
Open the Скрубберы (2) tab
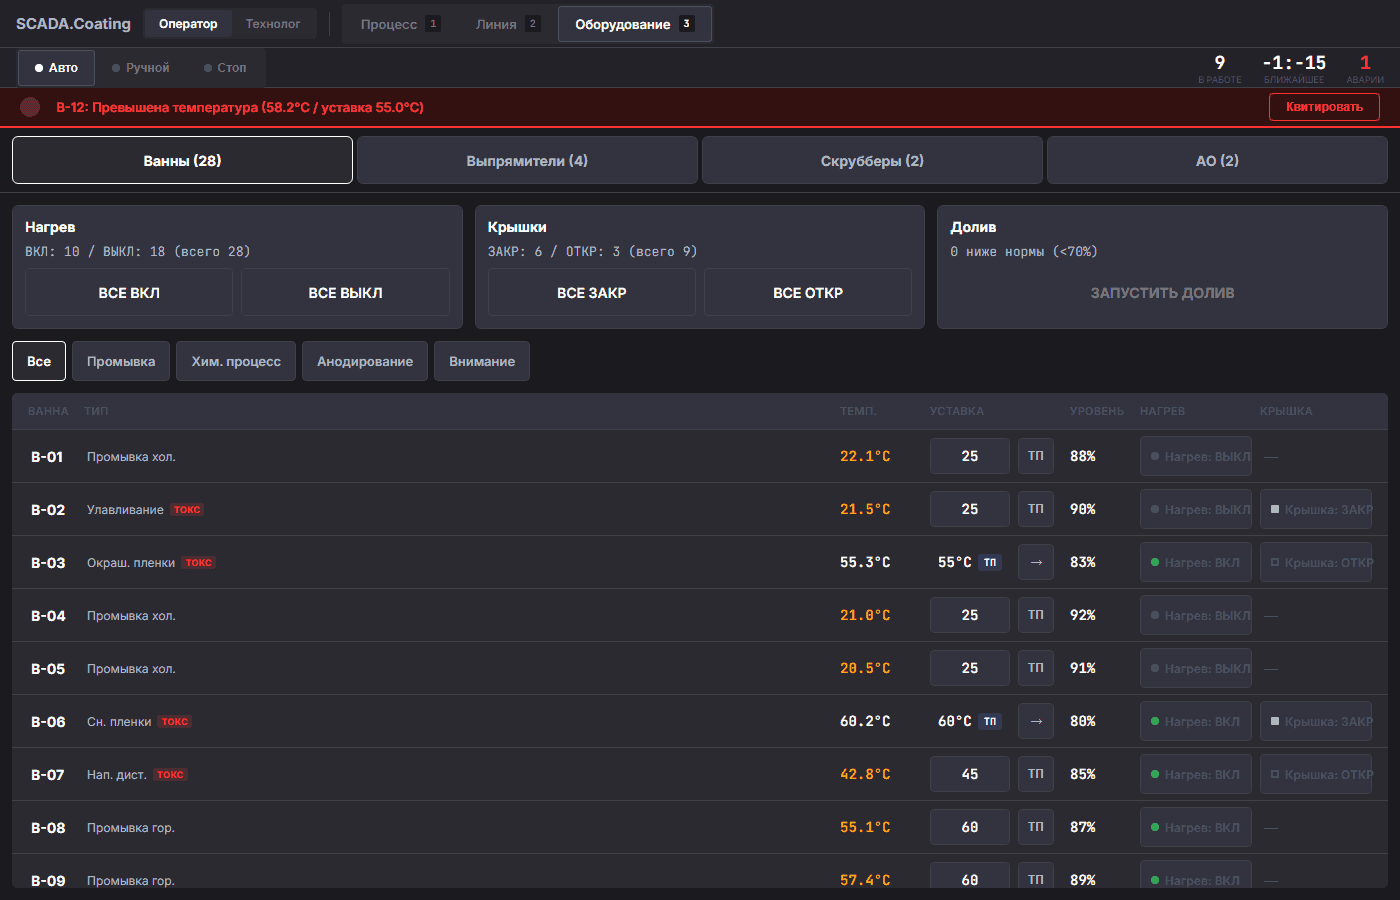872,160
